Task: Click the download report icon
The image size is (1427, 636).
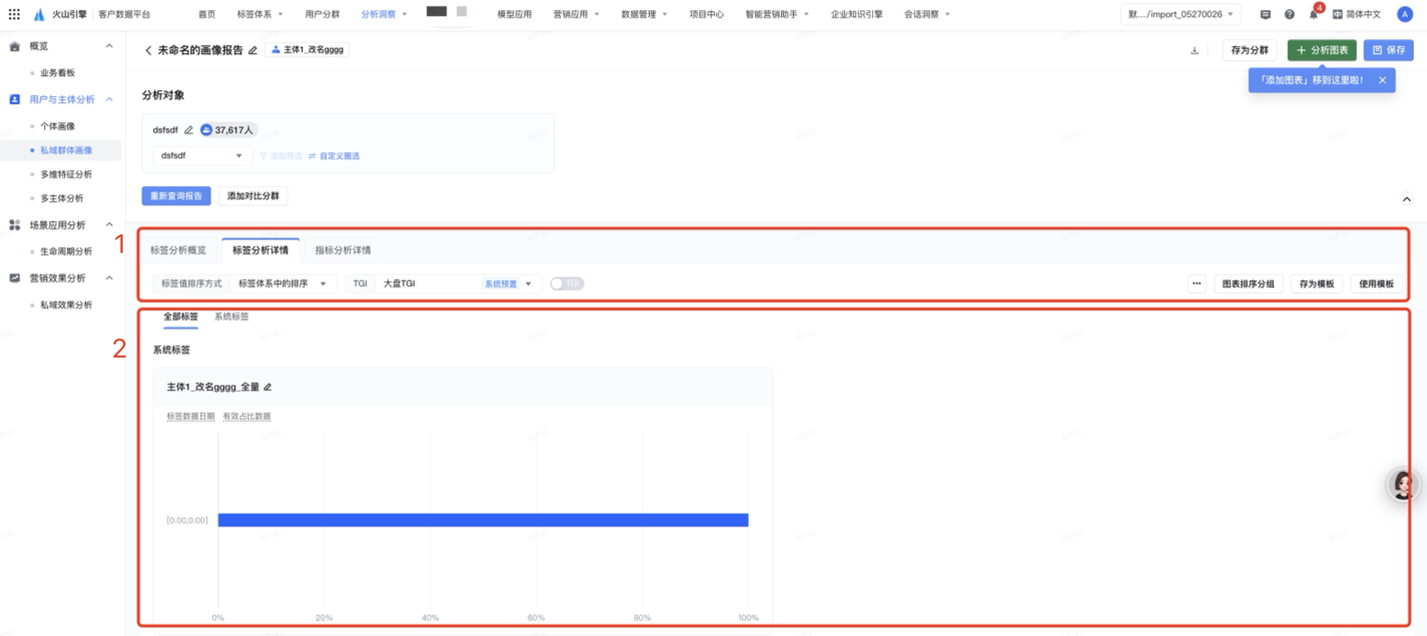Action: (1194, 50)
